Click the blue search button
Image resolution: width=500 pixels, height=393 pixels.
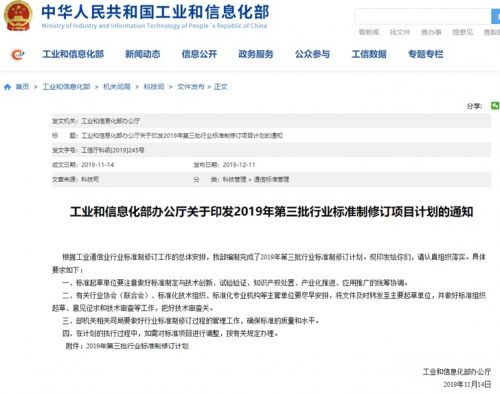coord(496,16)
